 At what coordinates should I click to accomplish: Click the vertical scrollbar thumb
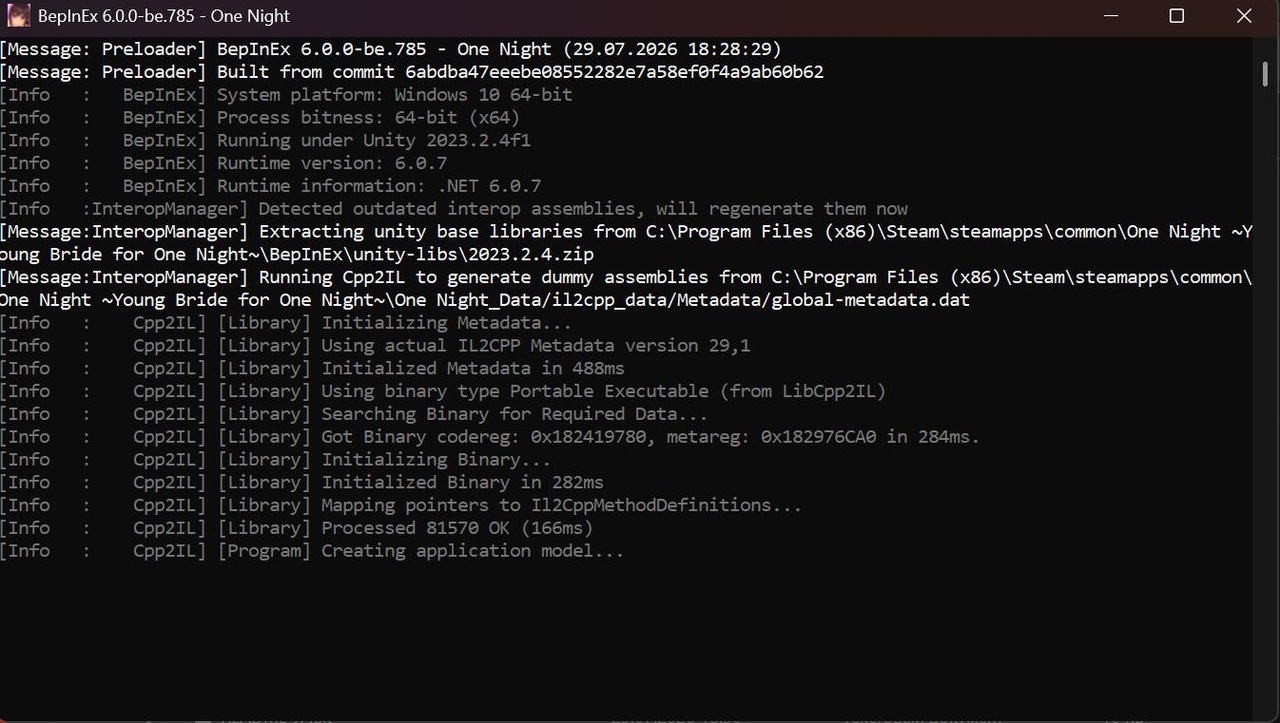[1266, 73]
